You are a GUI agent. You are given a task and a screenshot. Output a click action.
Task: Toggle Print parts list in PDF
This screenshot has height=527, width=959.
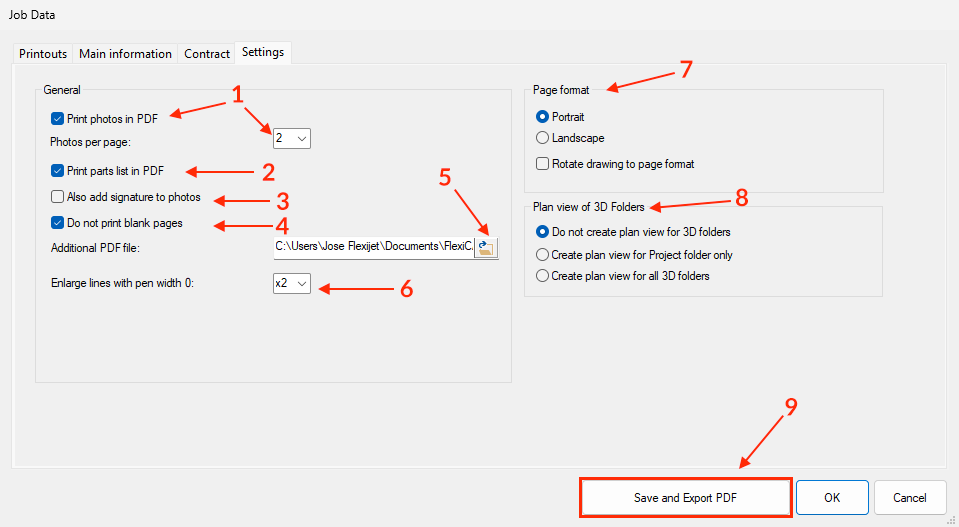[x=58, y=170]
